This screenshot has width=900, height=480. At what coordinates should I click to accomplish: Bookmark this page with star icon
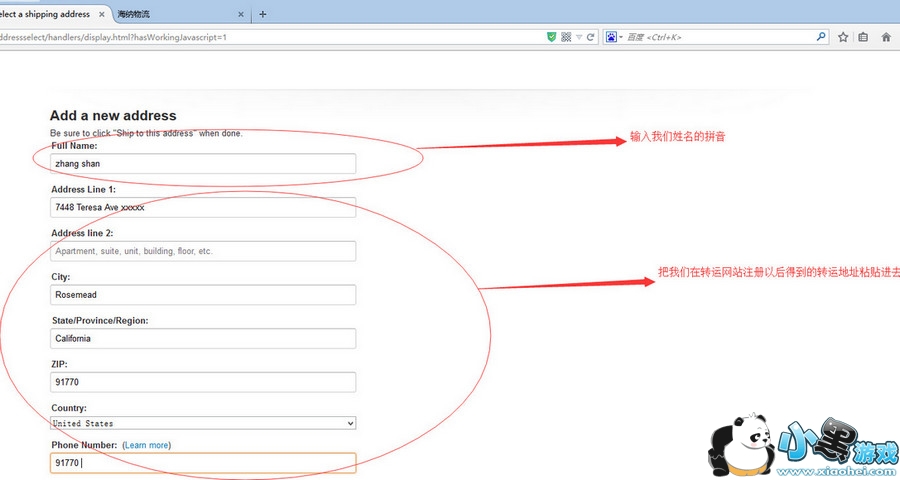(843, 37)
